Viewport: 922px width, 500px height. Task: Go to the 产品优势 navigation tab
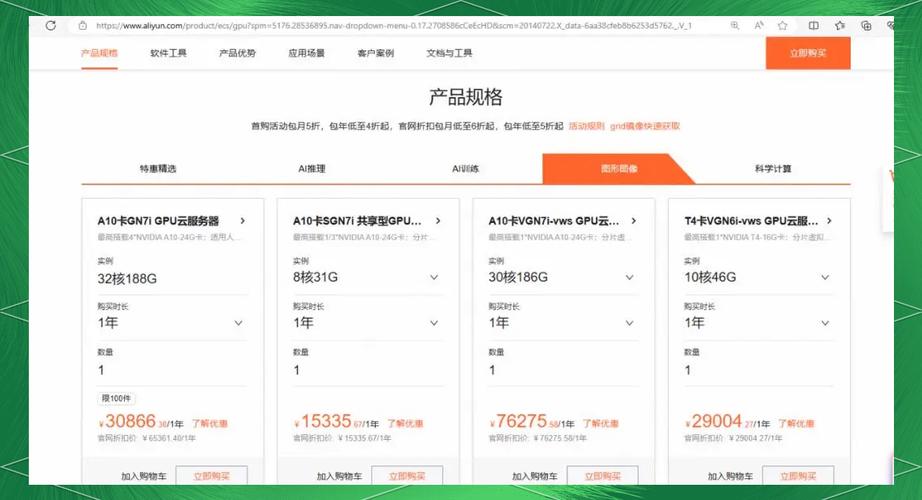[x=238, y=53]
